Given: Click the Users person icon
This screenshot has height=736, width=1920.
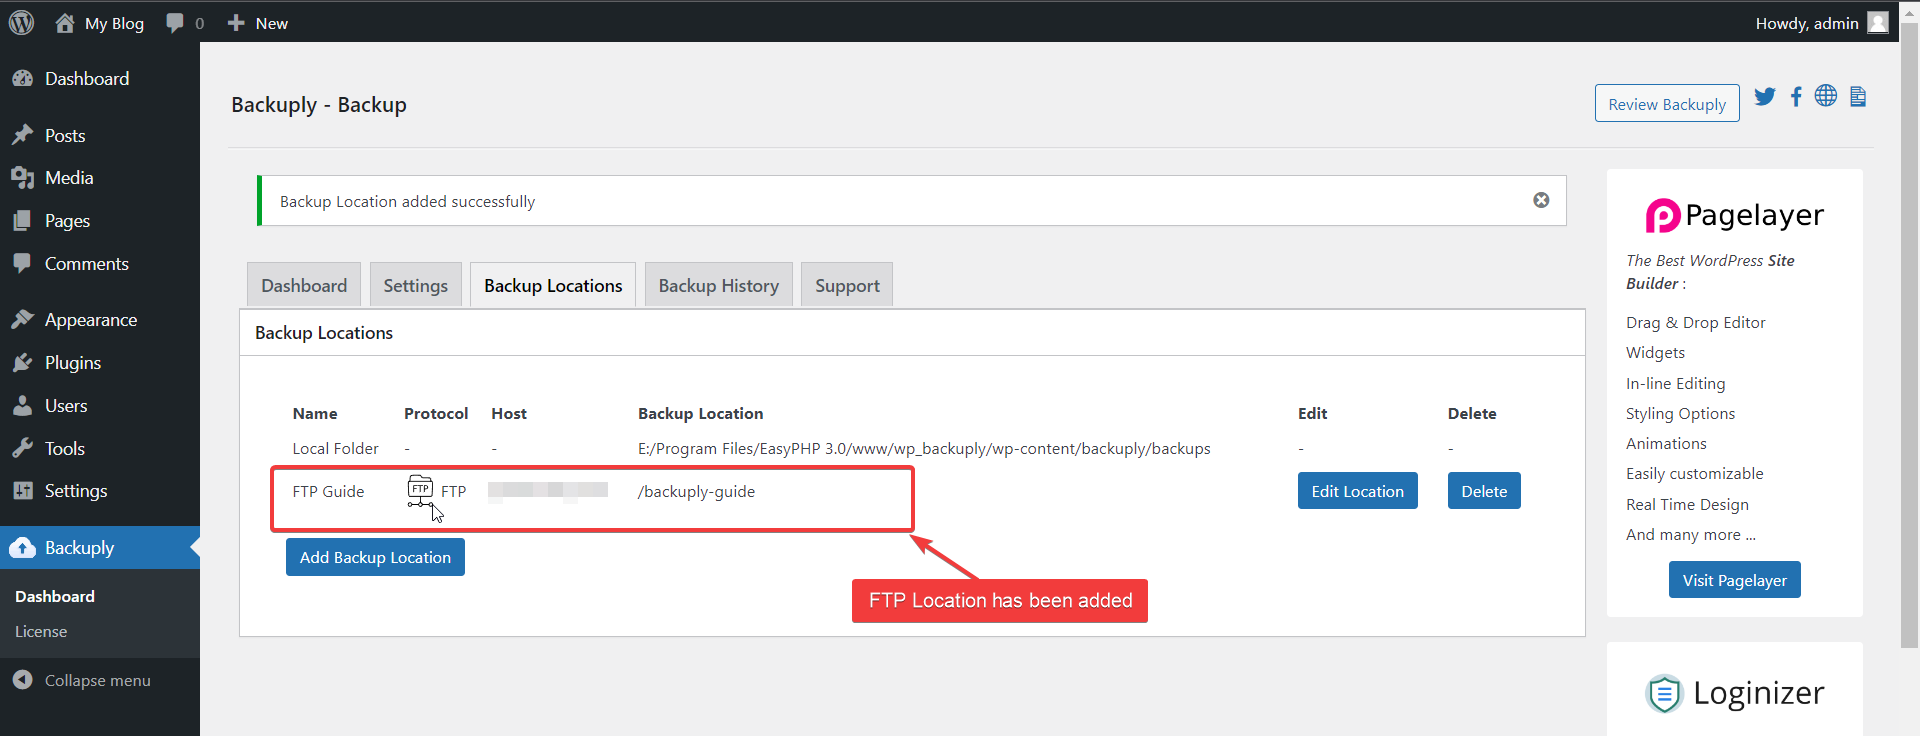Looking at the screenshot, I should click(x=22, y=405).
